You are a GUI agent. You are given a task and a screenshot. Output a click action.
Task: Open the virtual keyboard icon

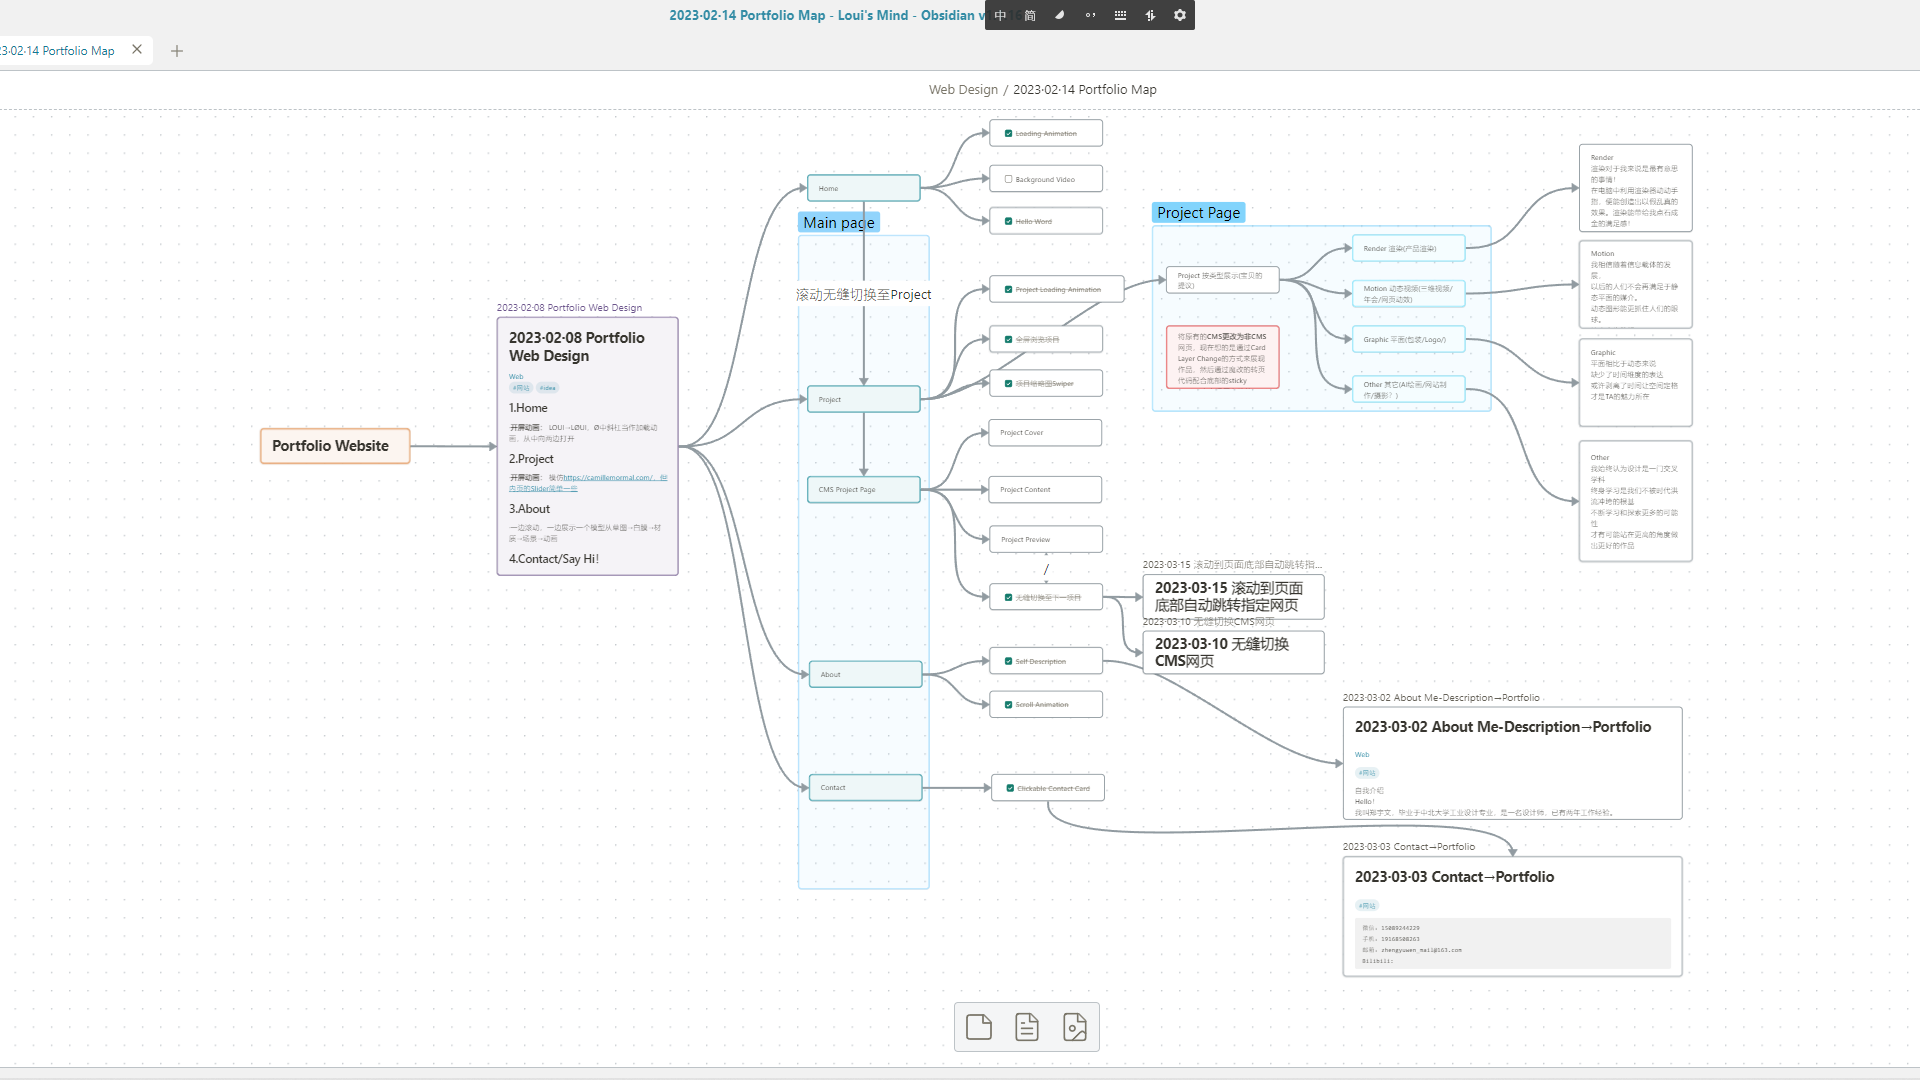1120,15
